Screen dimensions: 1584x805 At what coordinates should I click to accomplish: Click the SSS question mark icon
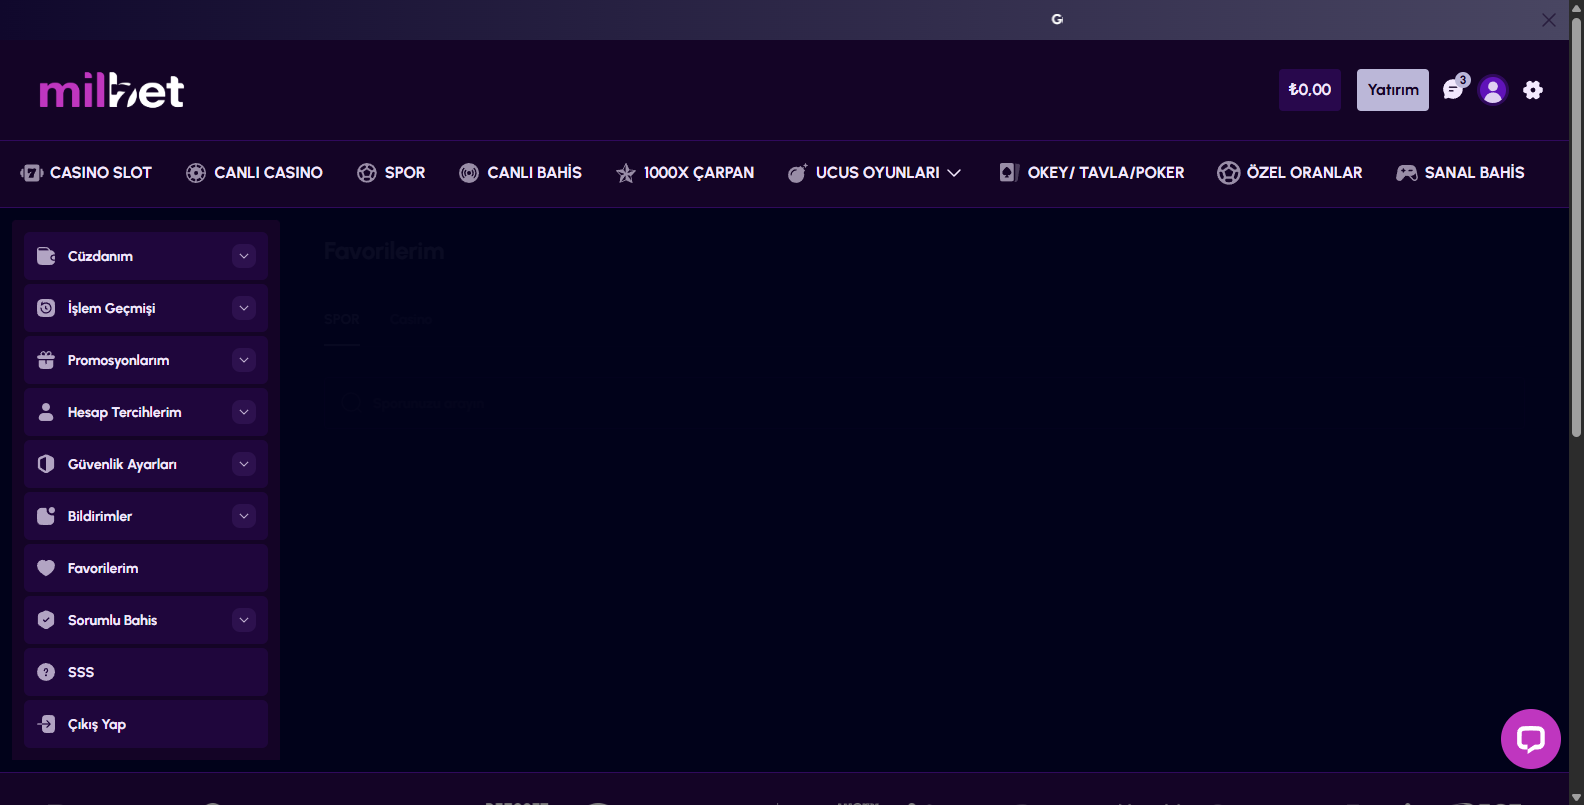coord(46,672)
